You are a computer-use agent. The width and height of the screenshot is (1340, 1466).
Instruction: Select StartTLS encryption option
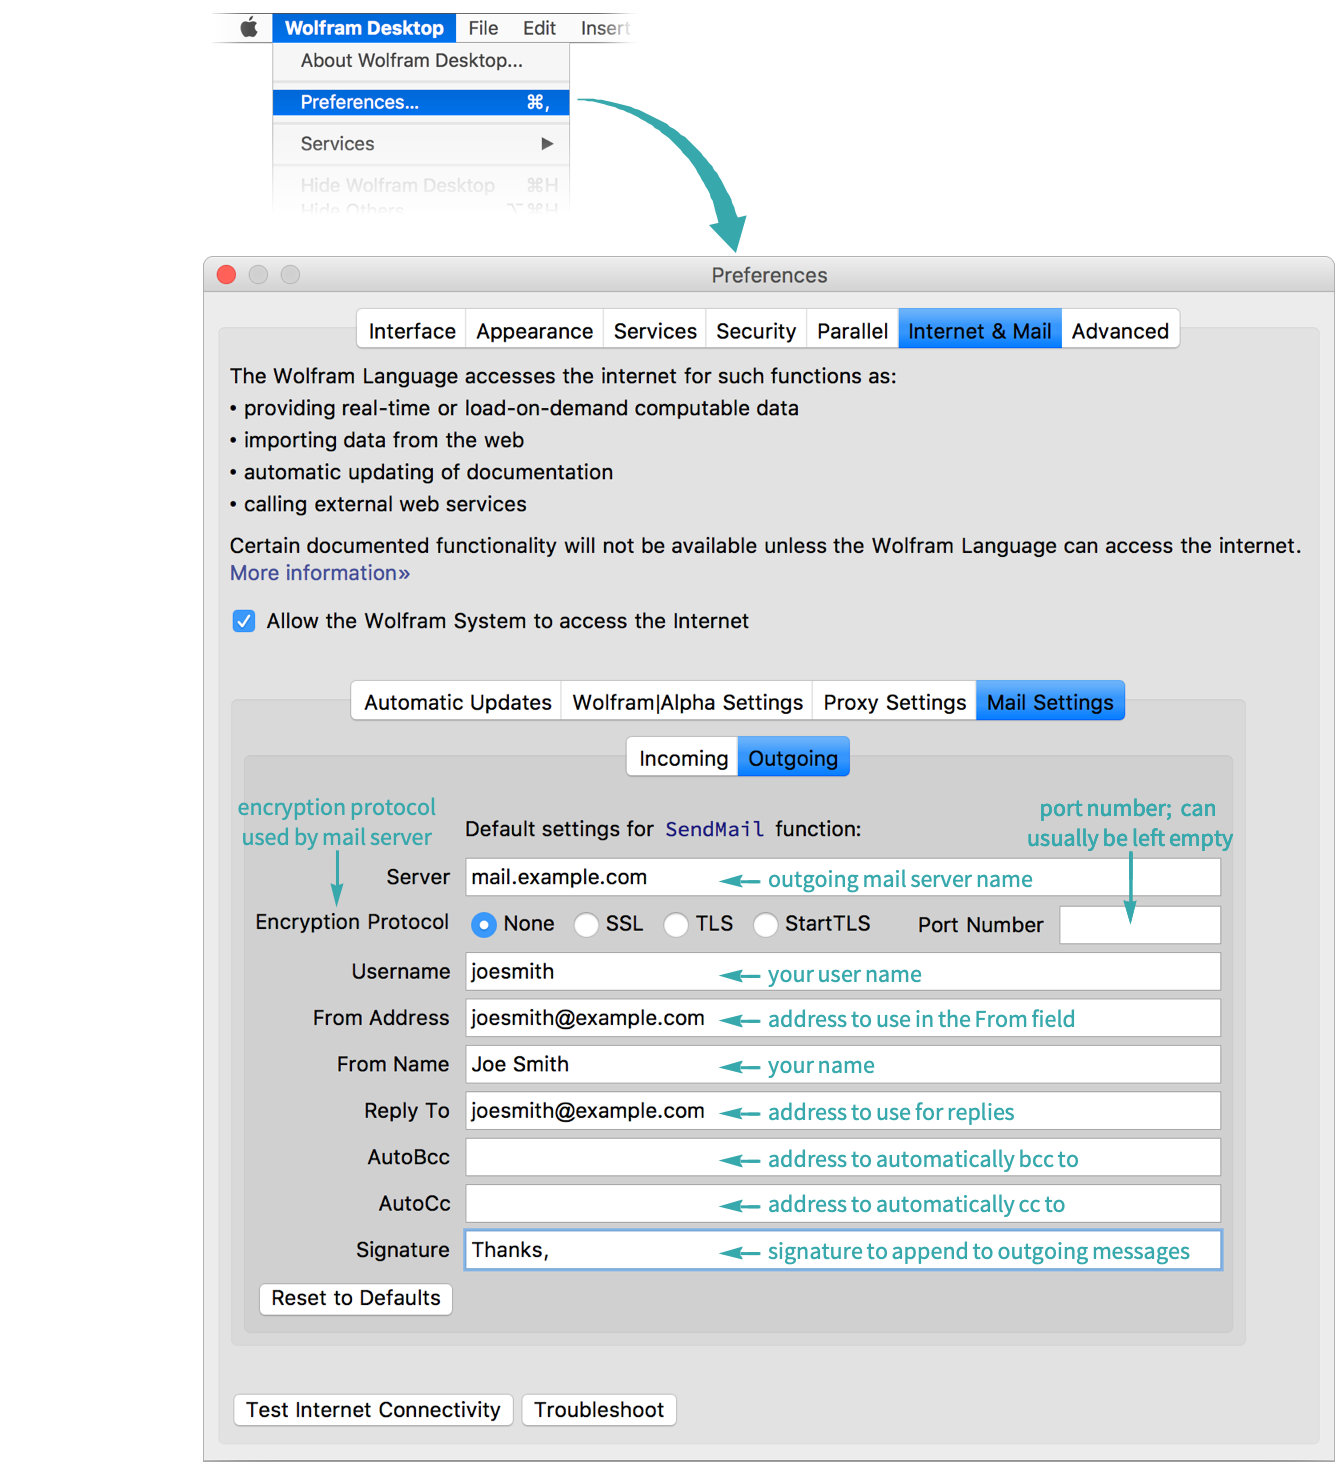(x=766, y=925)
